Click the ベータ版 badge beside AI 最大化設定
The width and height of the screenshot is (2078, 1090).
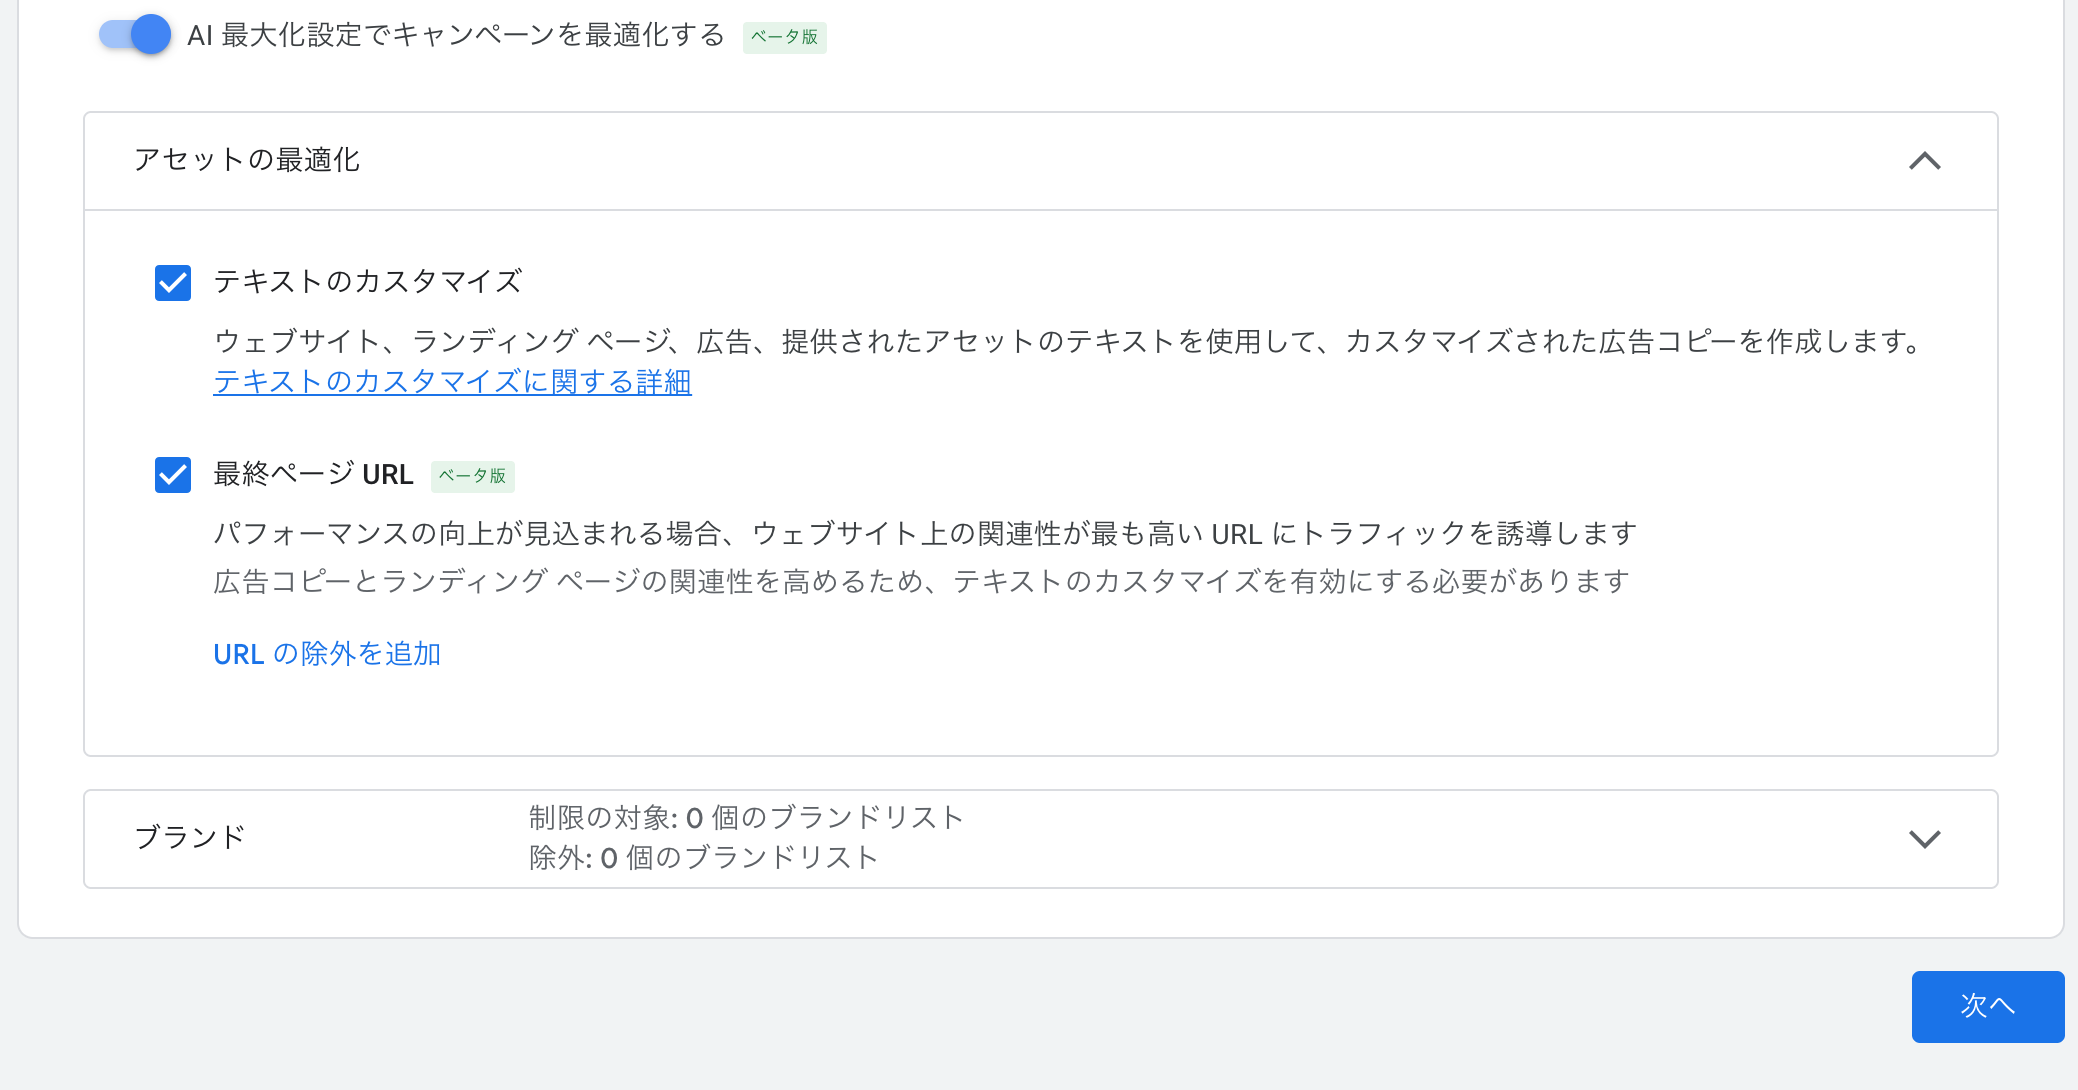pos(785,37)
